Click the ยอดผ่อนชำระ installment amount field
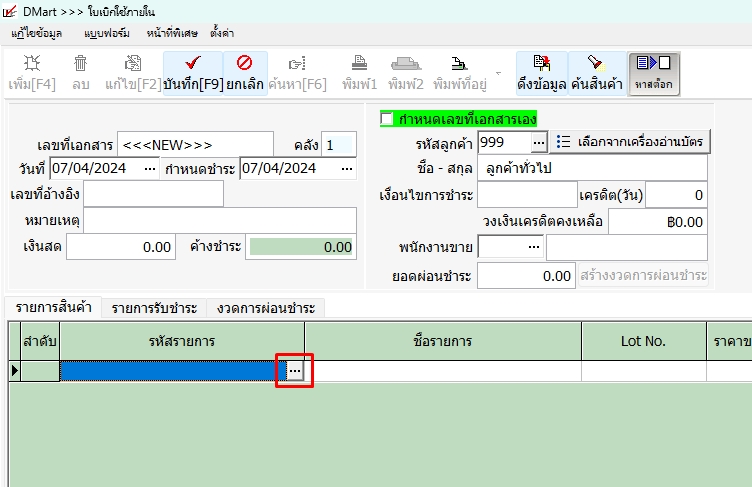 (526, 276)
